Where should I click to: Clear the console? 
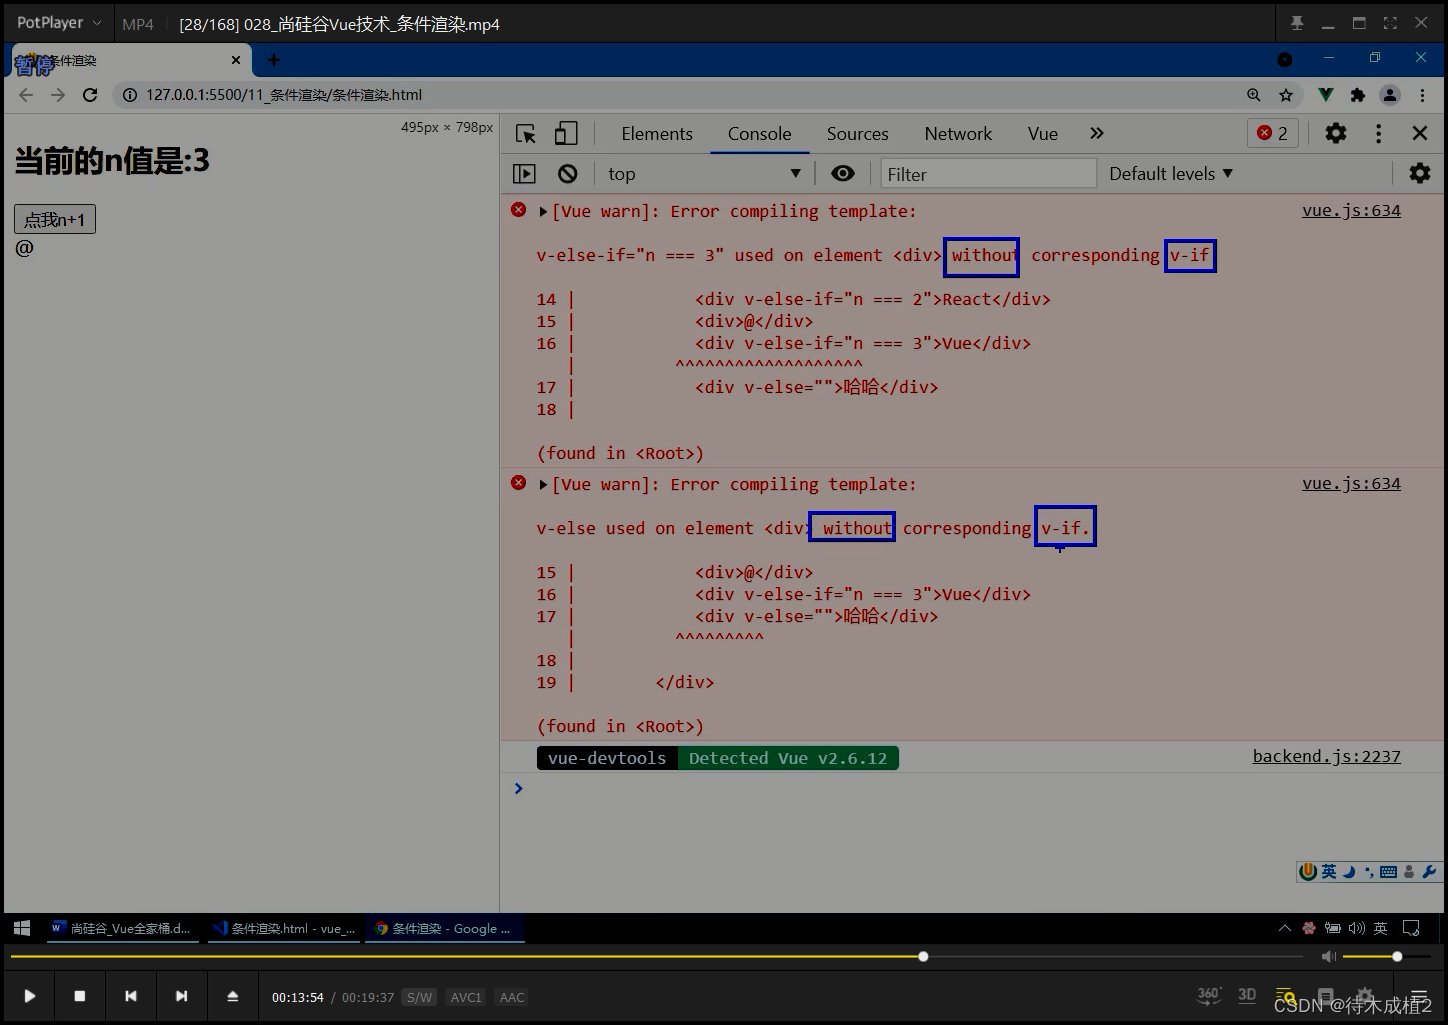(x=568, y=174)
